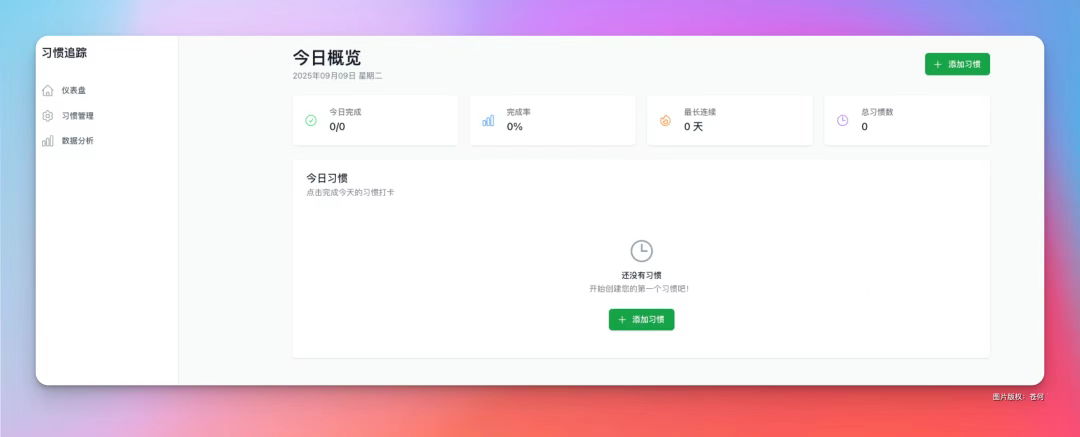Click the green checkmark icon in 今日完成 card
The height and width of the screenshot is (437, 1080).
click(x=311, y=120)
